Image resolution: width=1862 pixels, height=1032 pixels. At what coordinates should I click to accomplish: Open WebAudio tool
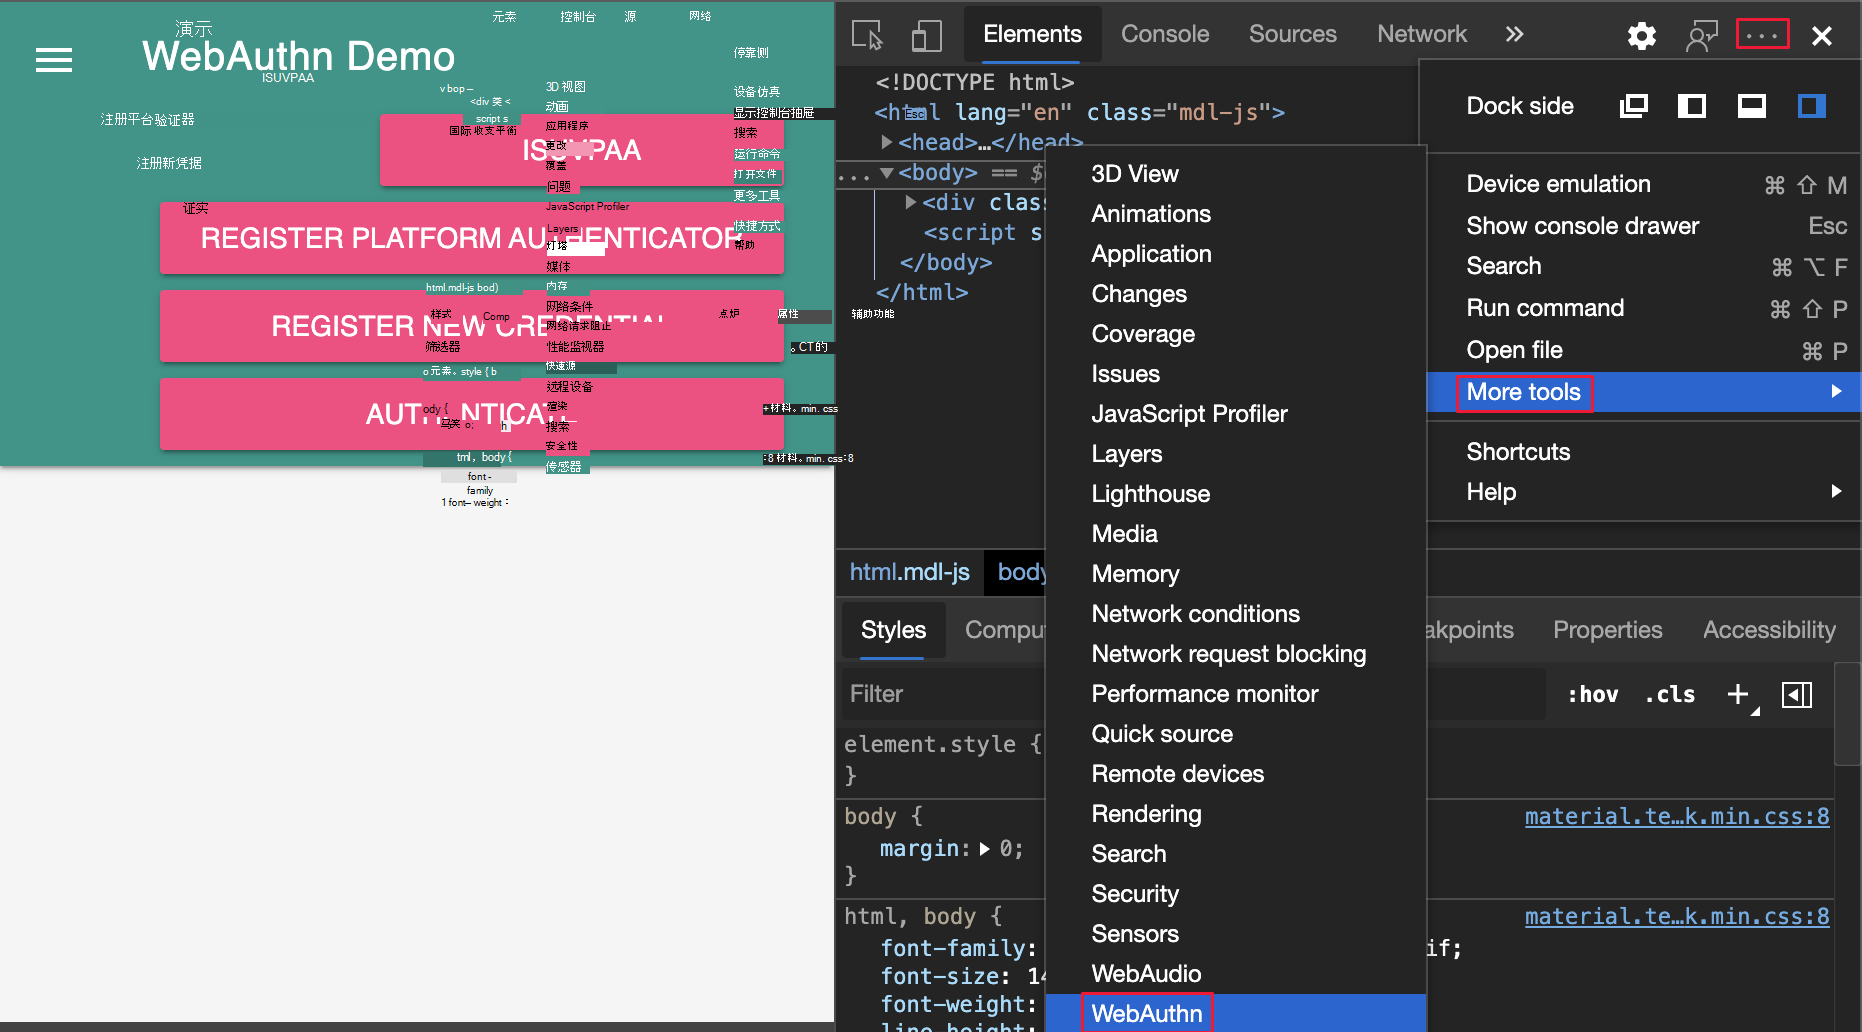coord(1235,974)
